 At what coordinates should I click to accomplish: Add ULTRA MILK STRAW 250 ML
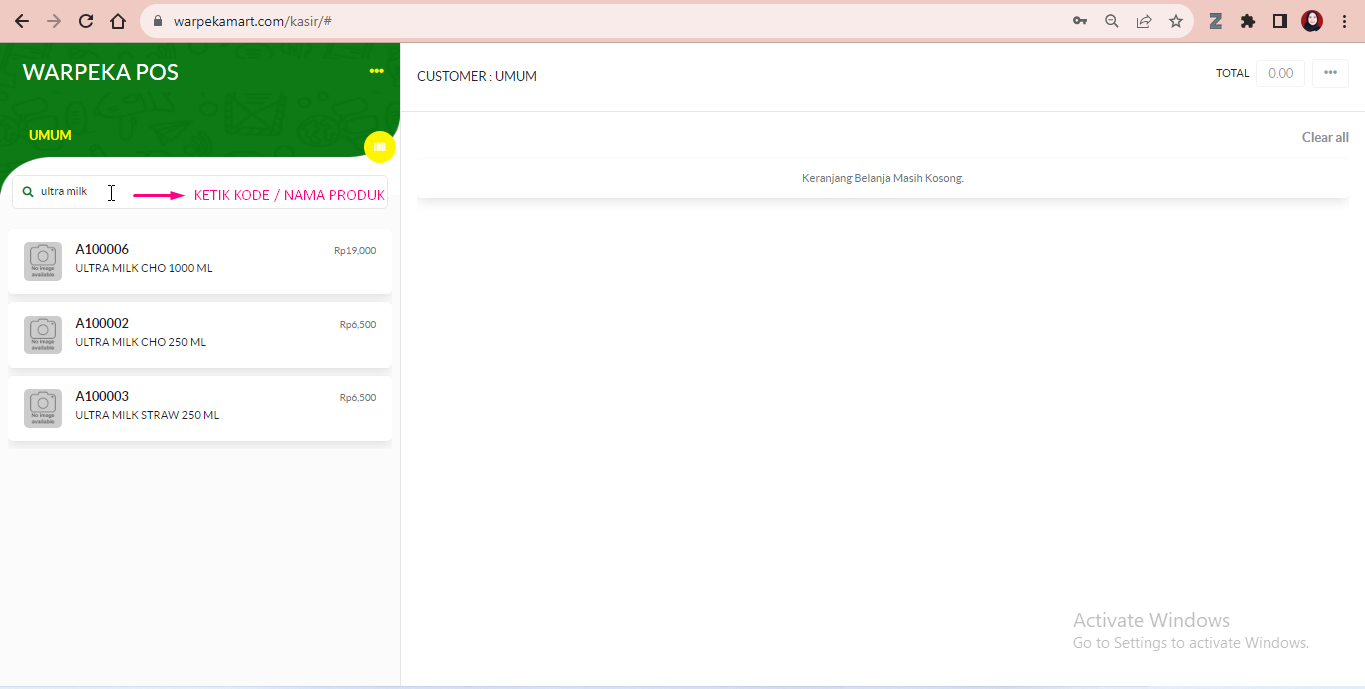(x=200, y=408)
